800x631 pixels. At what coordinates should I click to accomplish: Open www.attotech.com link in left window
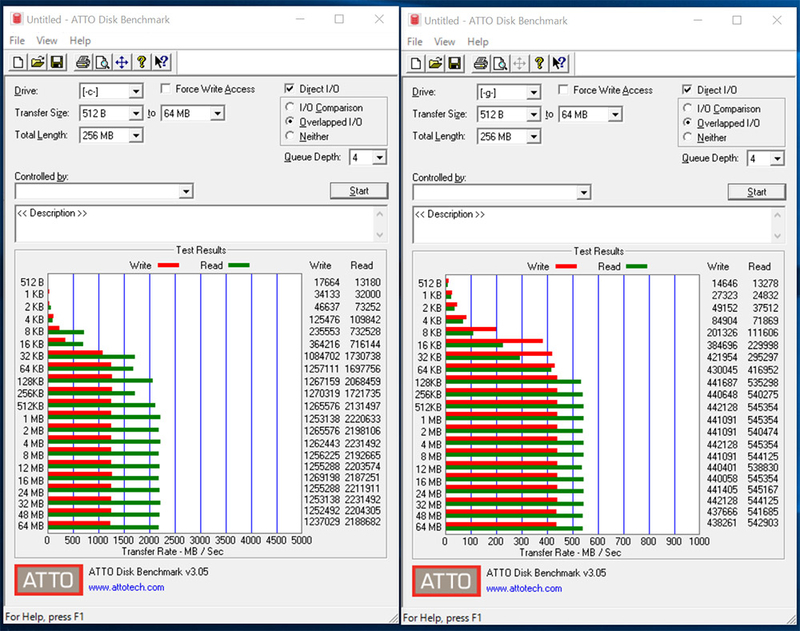(x=127, y=587)
